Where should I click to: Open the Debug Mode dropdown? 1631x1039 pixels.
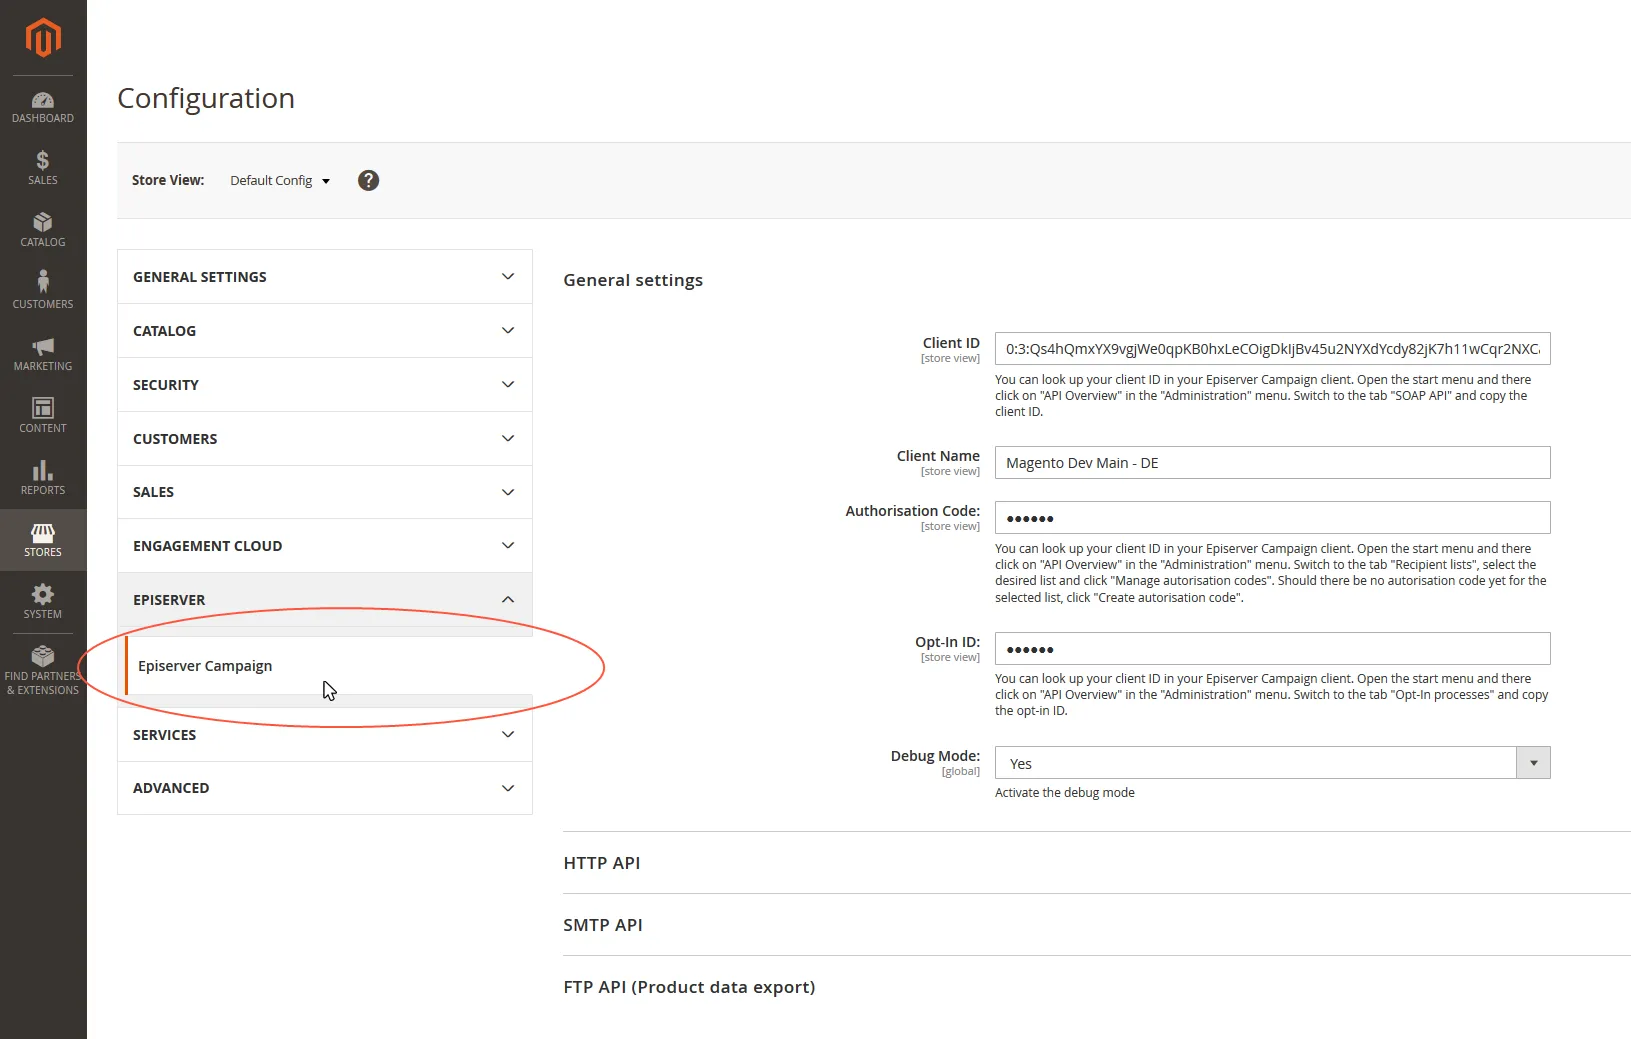(x=1272, y=763)
